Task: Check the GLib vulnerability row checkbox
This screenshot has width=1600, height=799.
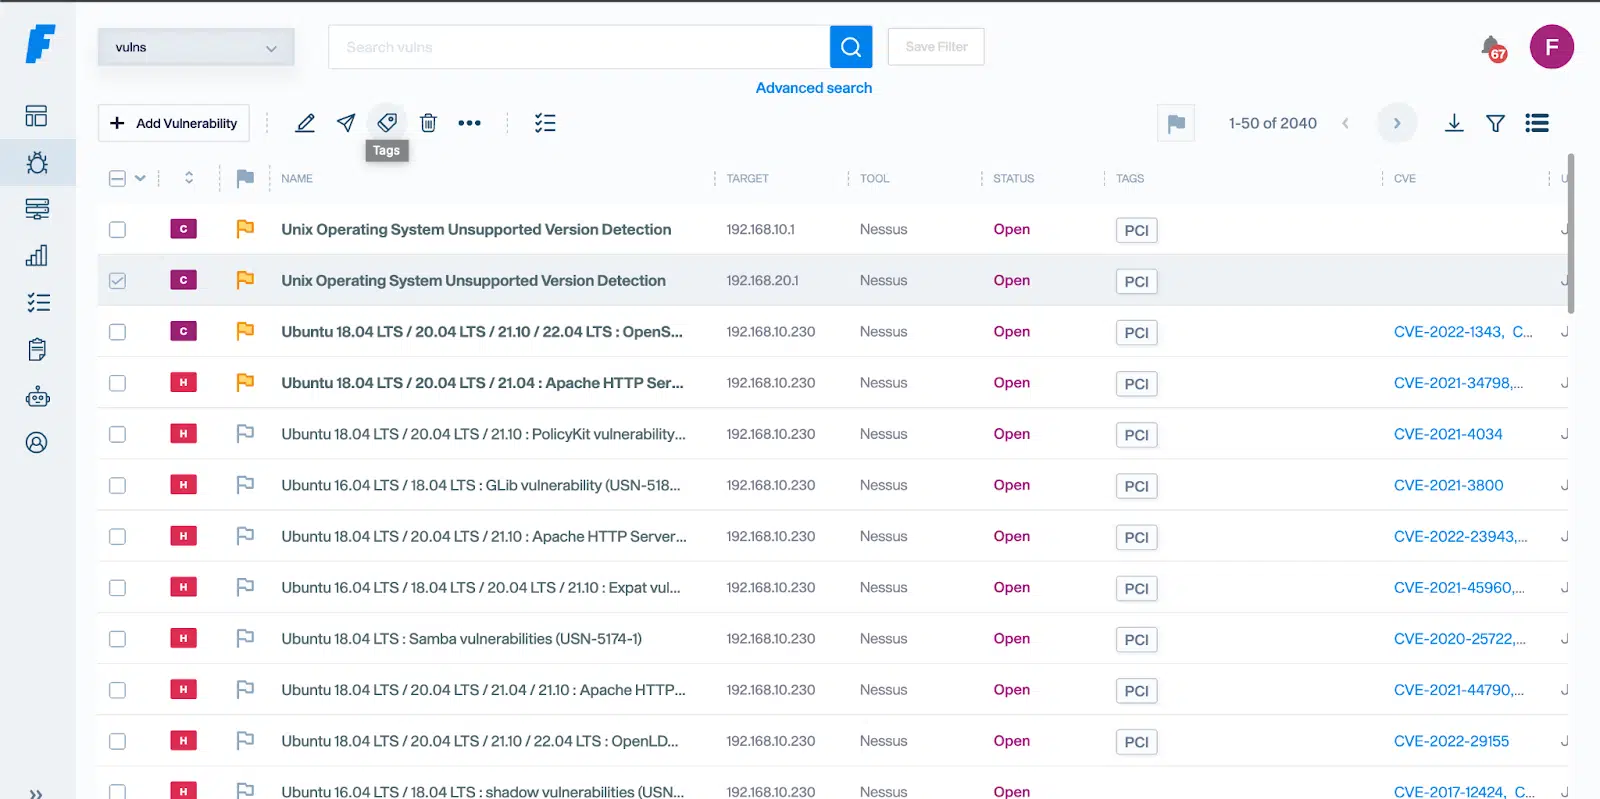Action: (x=117, y=485)
